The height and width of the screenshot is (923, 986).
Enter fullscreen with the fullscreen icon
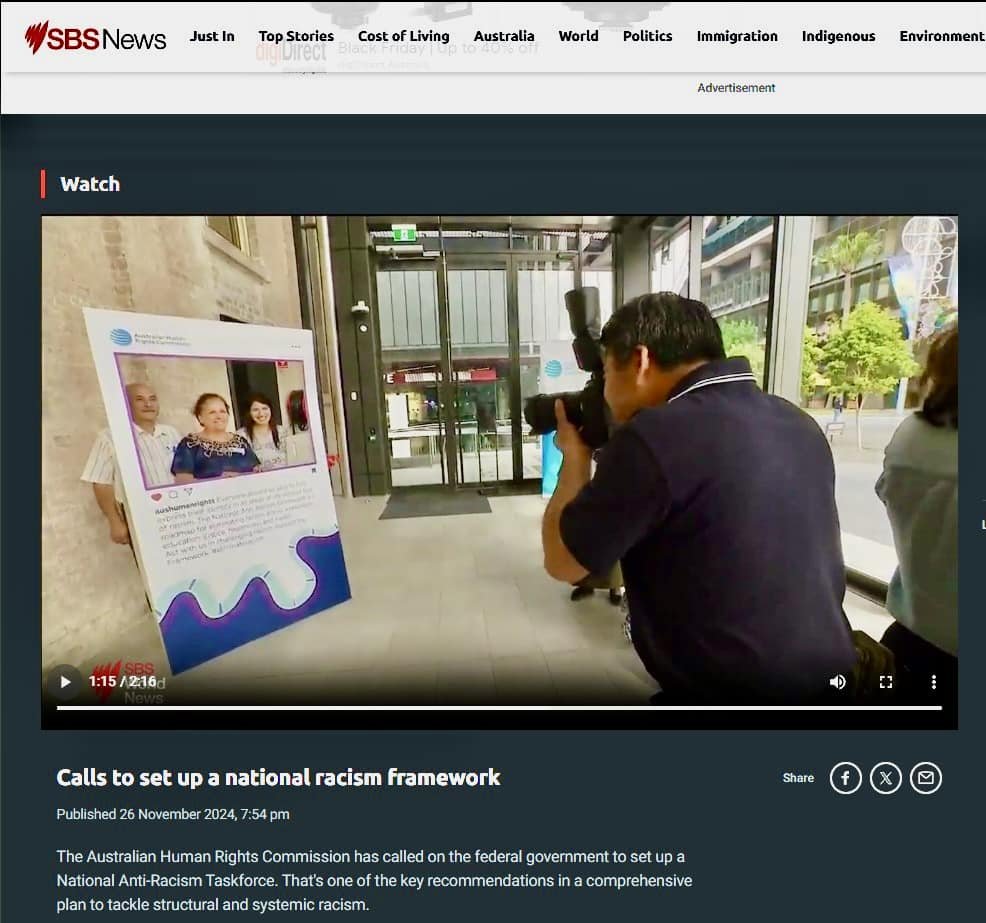point(886,682)
